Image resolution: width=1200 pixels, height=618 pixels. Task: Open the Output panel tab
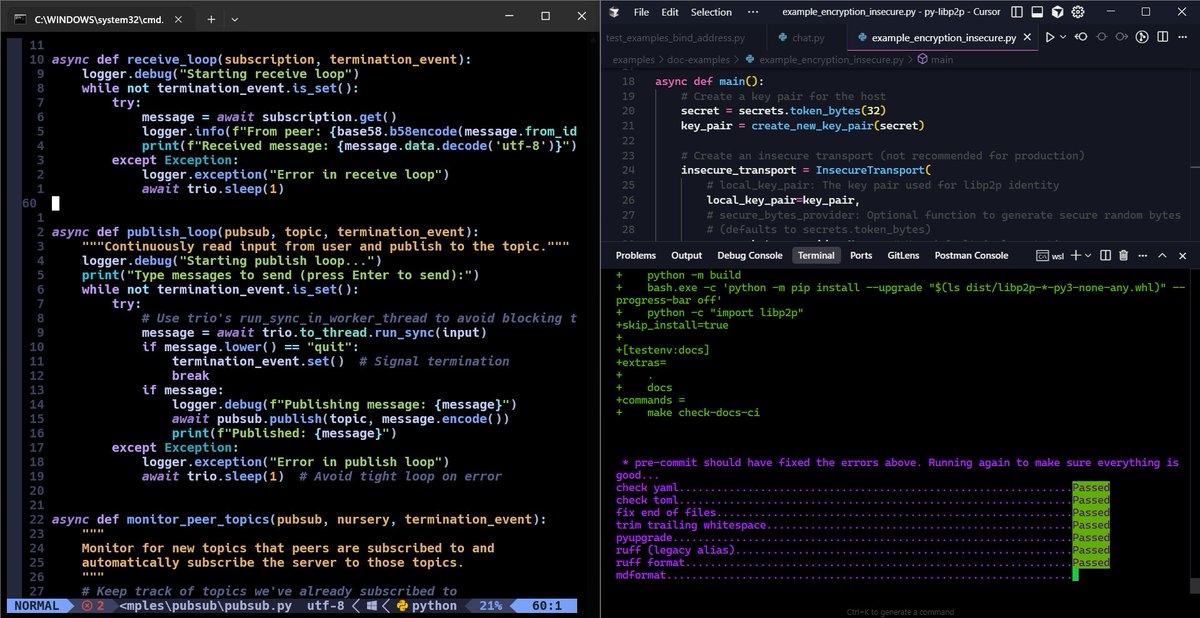tap(686, 255)
